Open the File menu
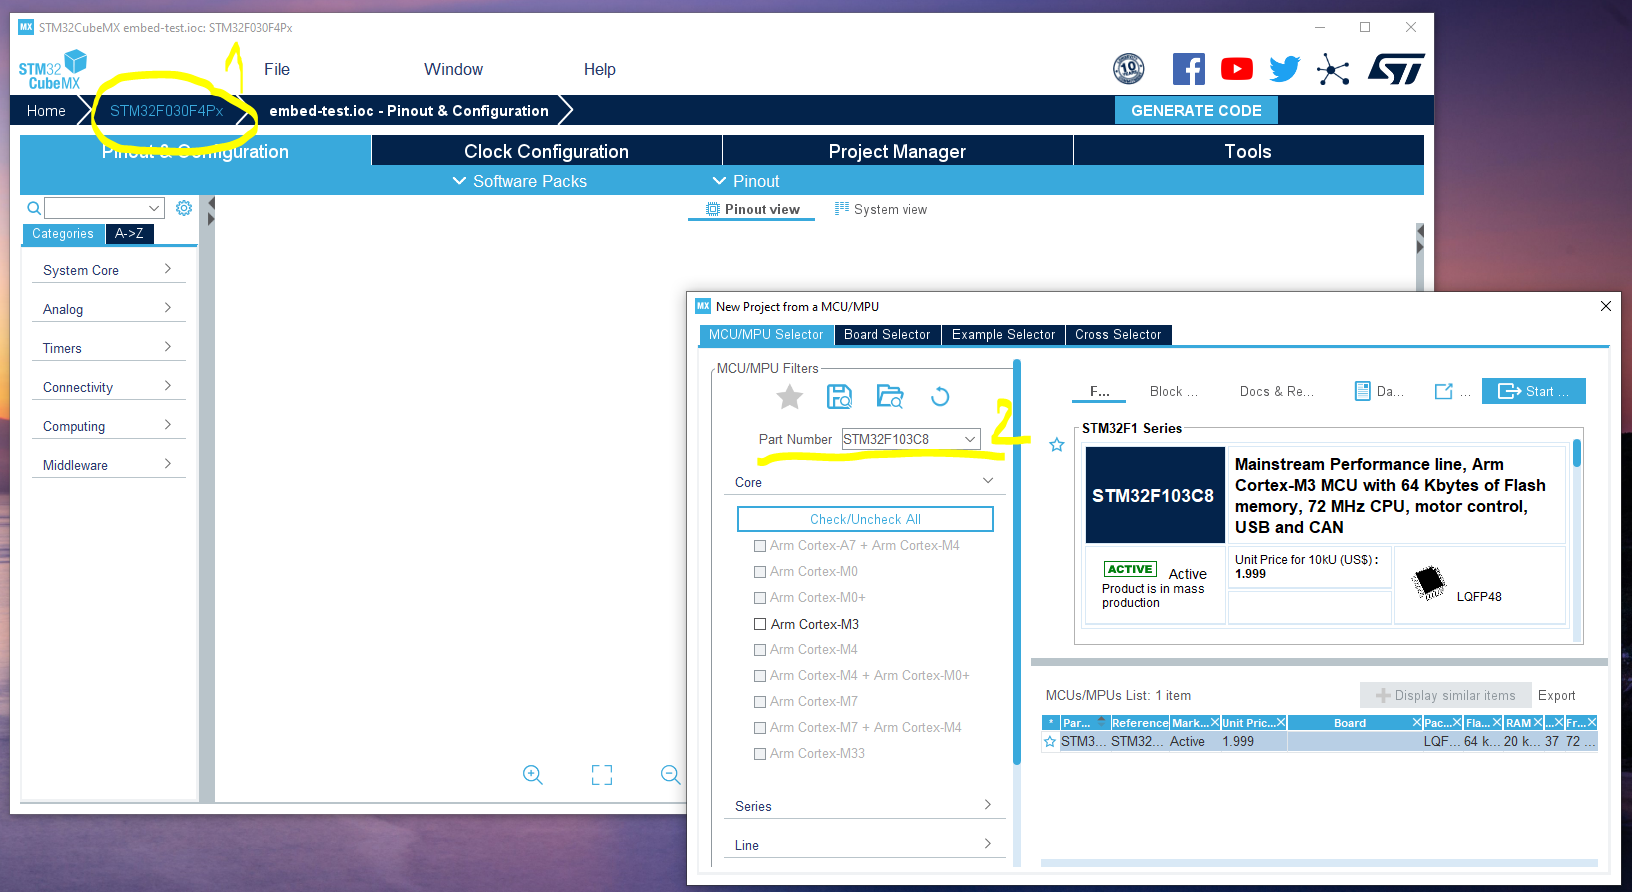 coord(277,69)
